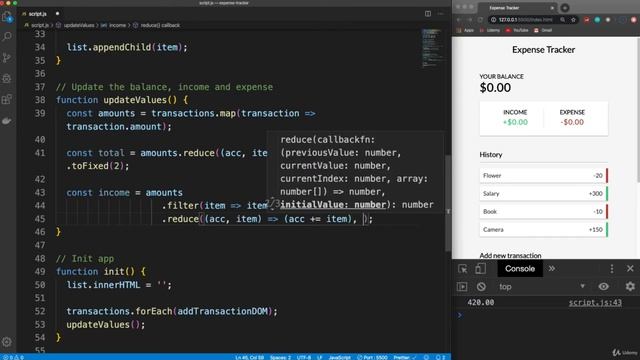The image size is (640, 360).
Task: Open the Source Control view
Action: tap(7, 58)
